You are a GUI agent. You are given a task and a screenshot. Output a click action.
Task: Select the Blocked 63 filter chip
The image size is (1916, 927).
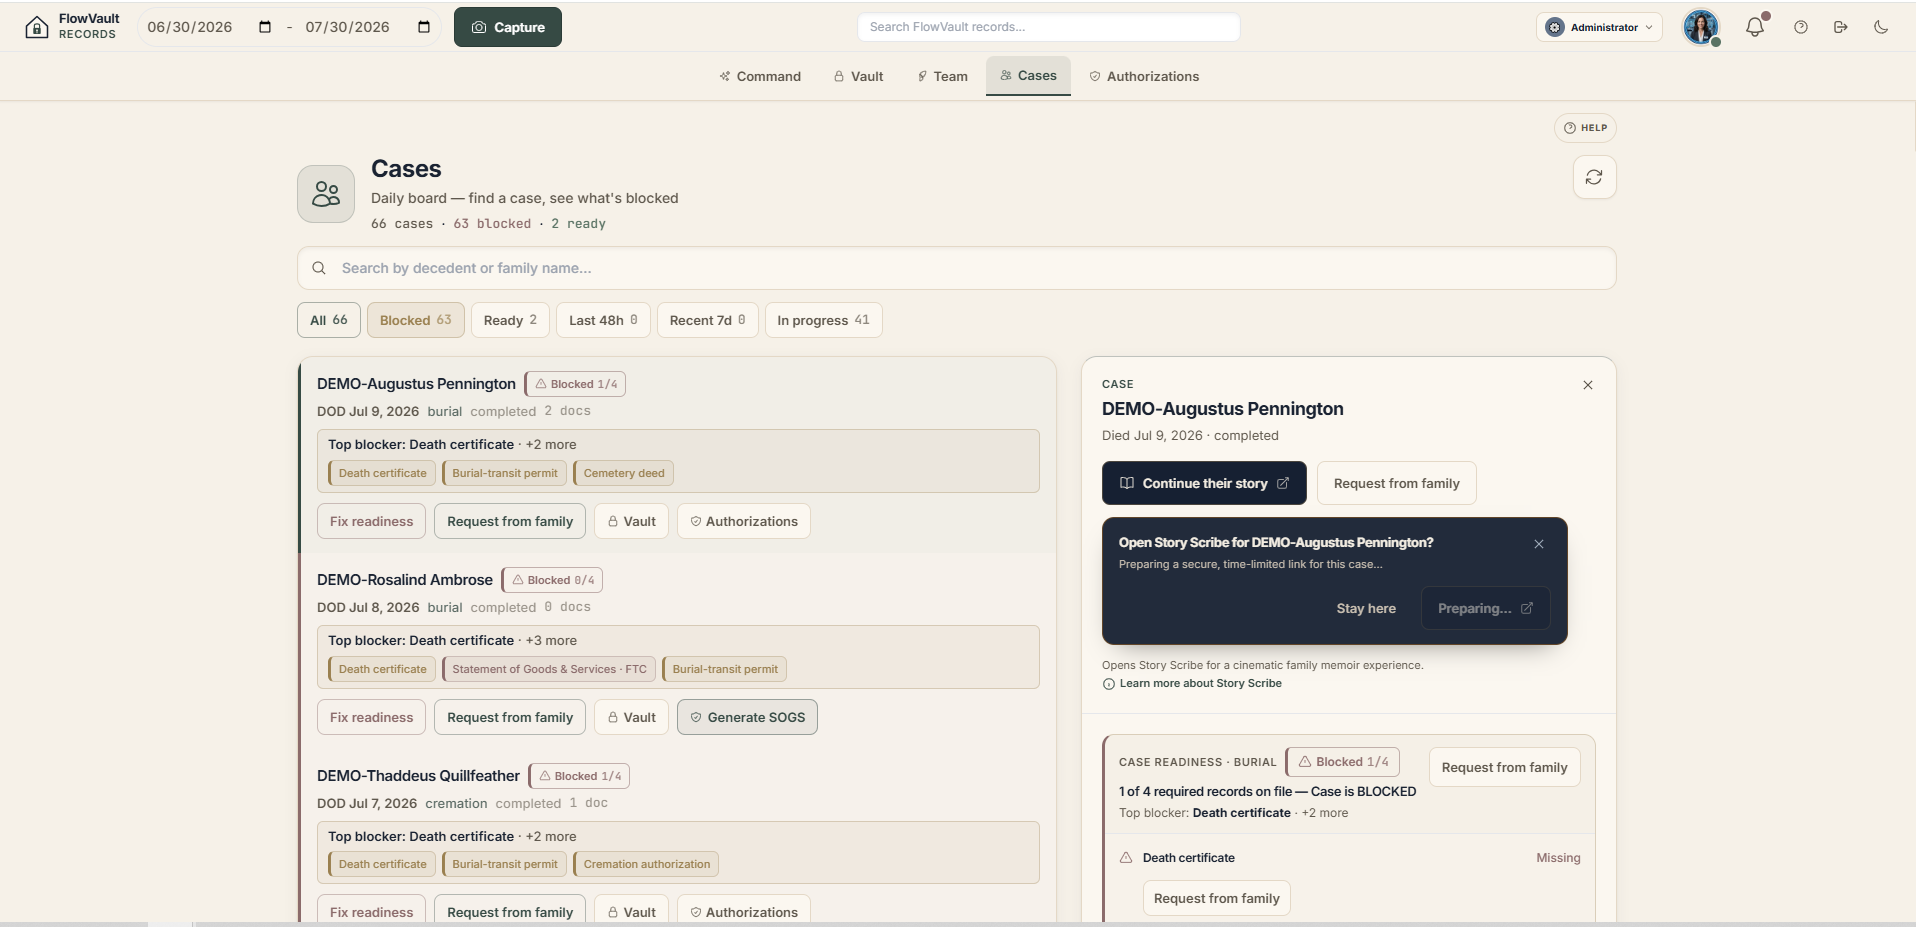(416, 320)
